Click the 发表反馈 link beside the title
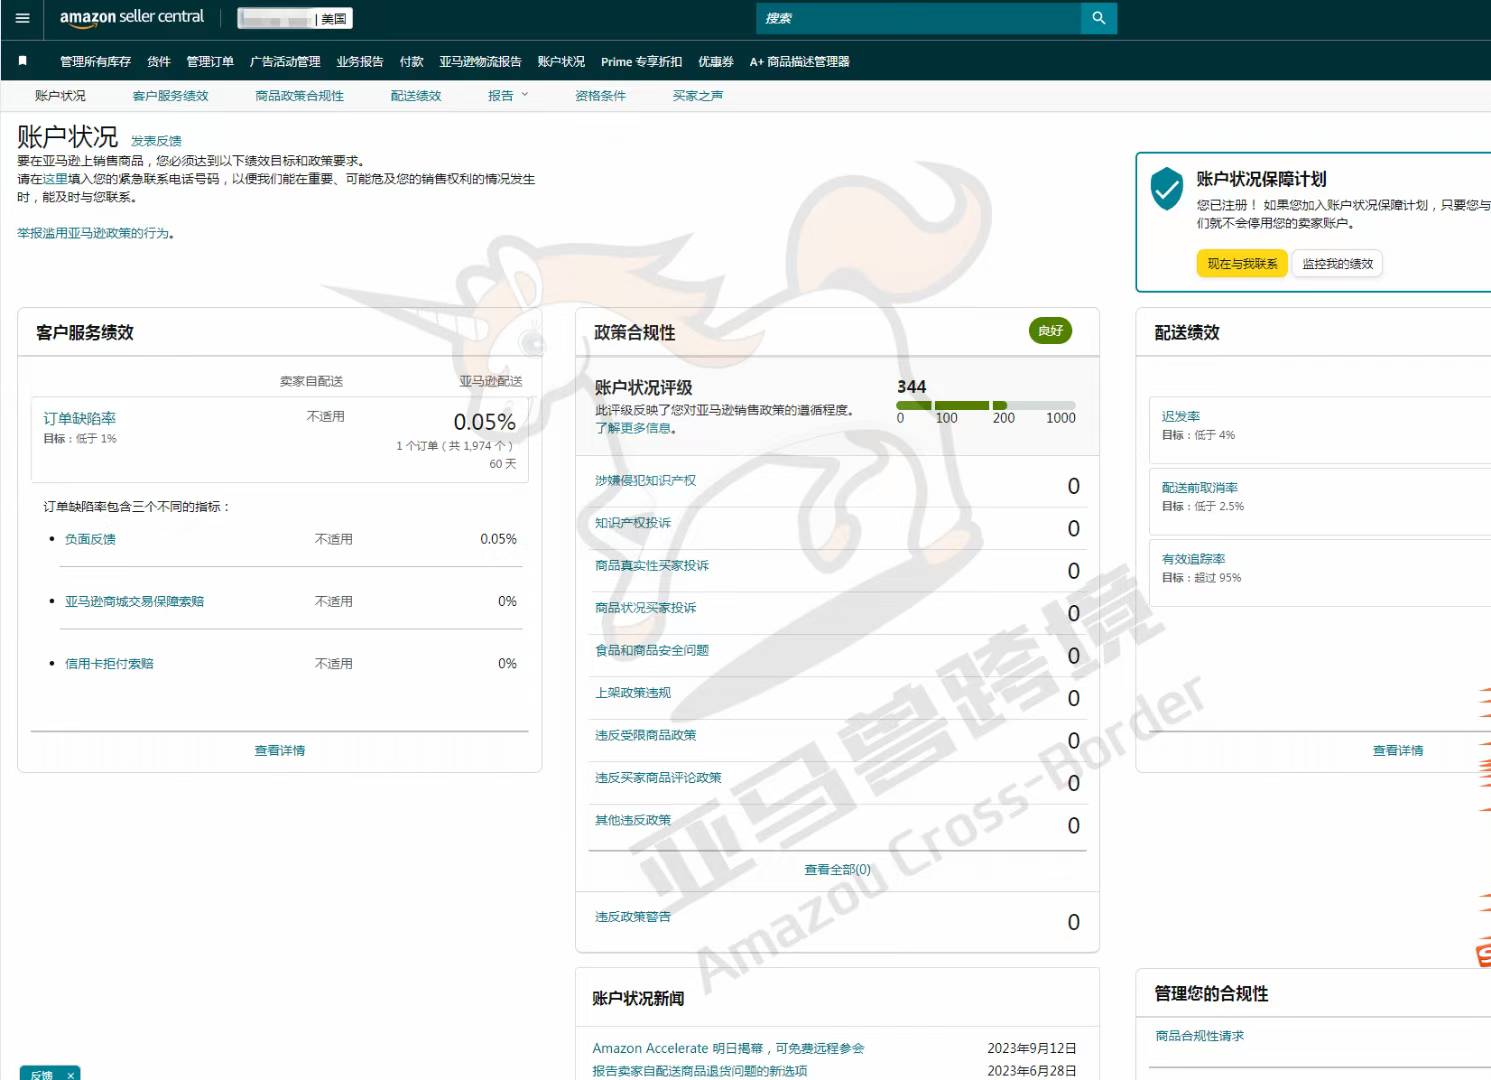 coord(156,141)
